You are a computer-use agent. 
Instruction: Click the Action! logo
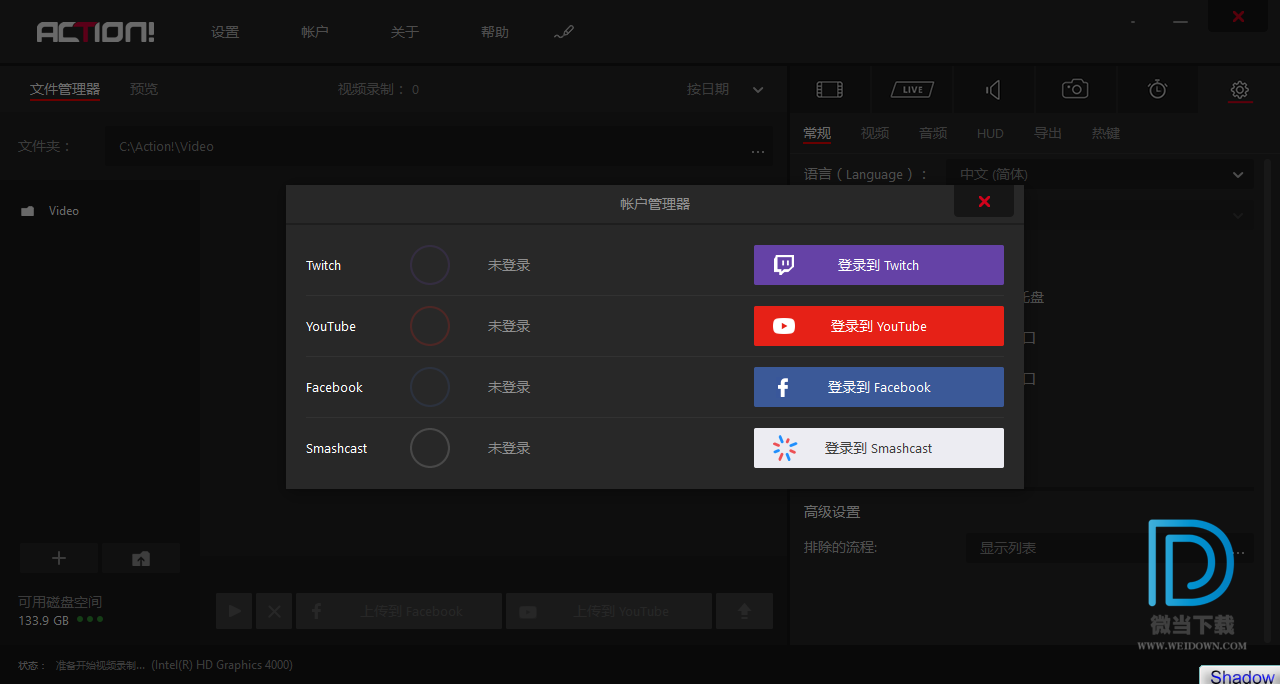96,32
